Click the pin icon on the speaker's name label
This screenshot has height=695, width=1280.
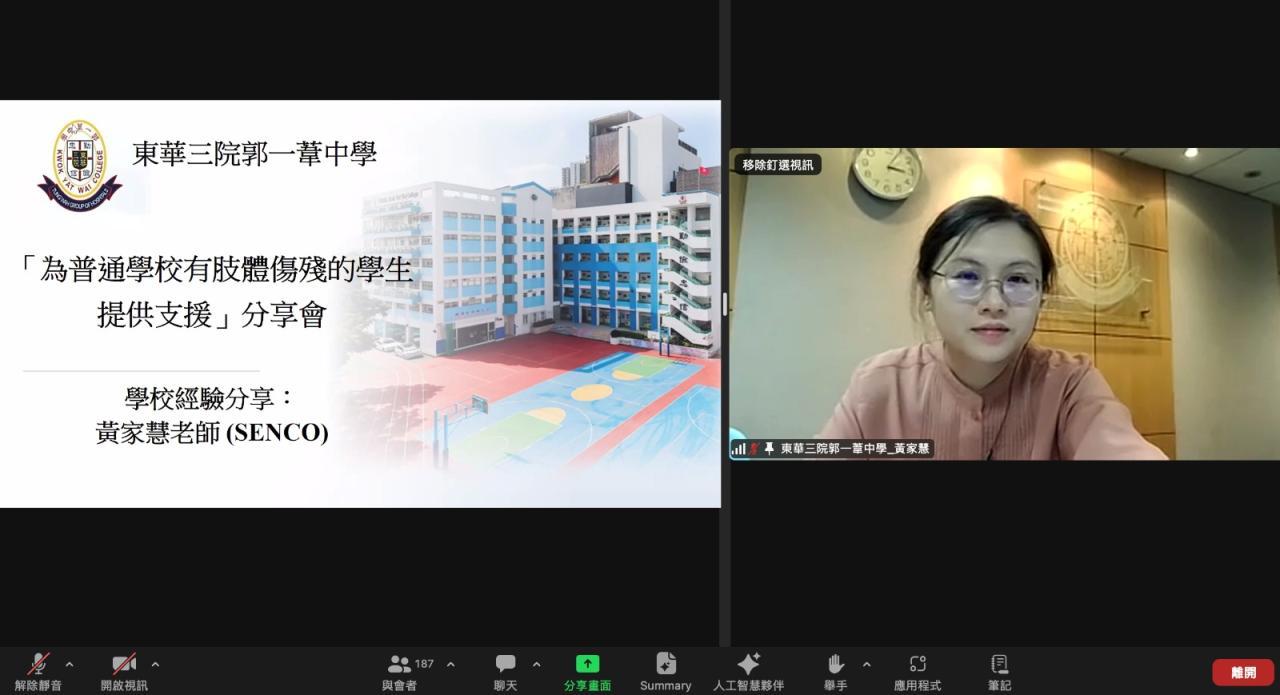tap(769, 449)
